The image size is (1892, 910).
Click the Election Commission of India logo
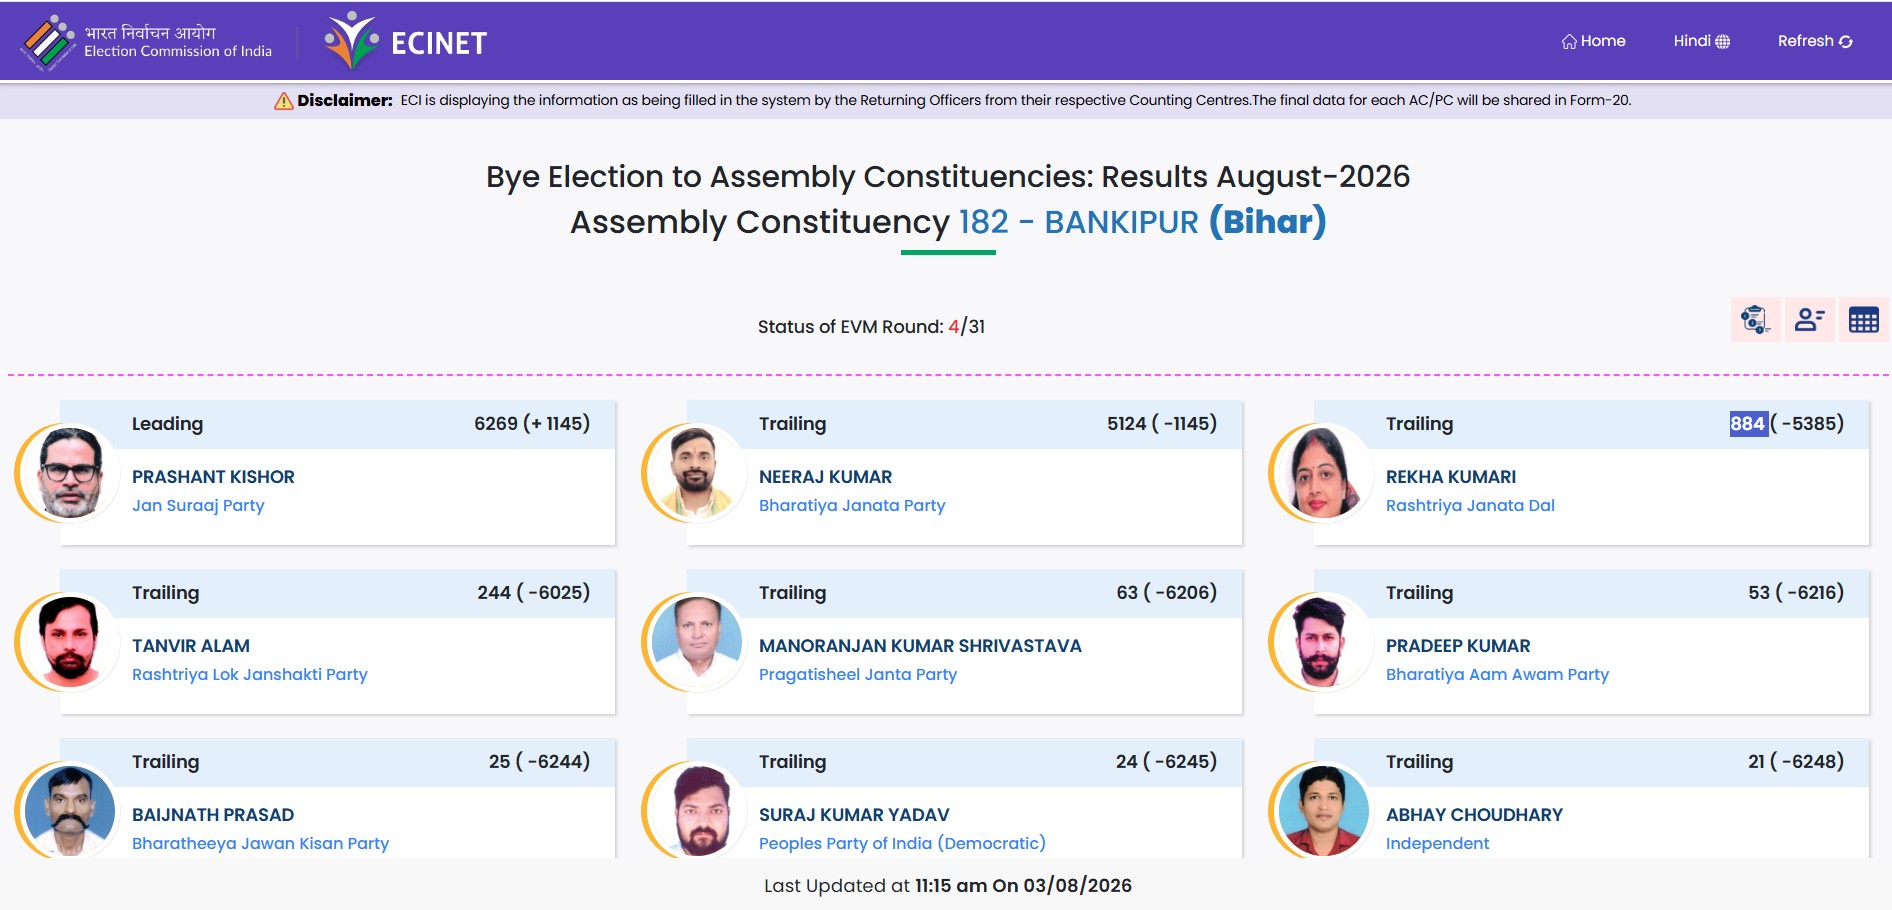tap(148, 42)
